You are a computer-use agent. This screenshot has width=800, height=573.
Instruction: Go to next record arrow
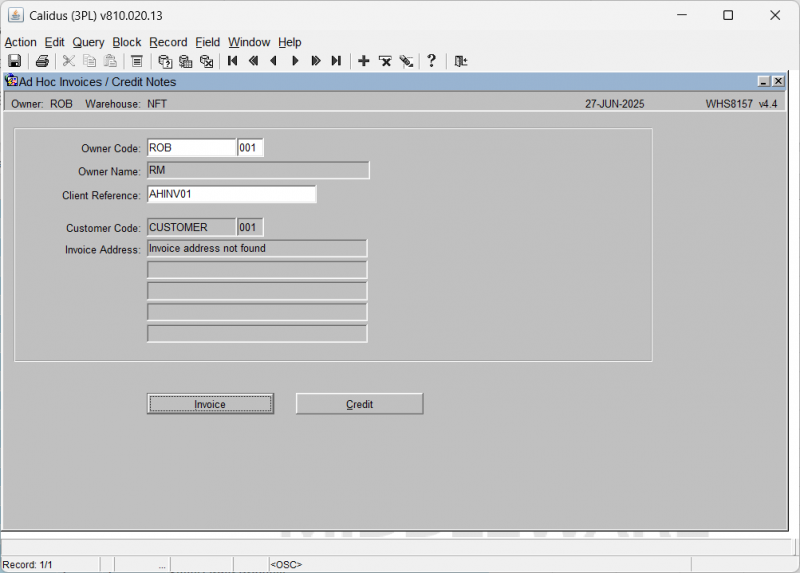295,61
